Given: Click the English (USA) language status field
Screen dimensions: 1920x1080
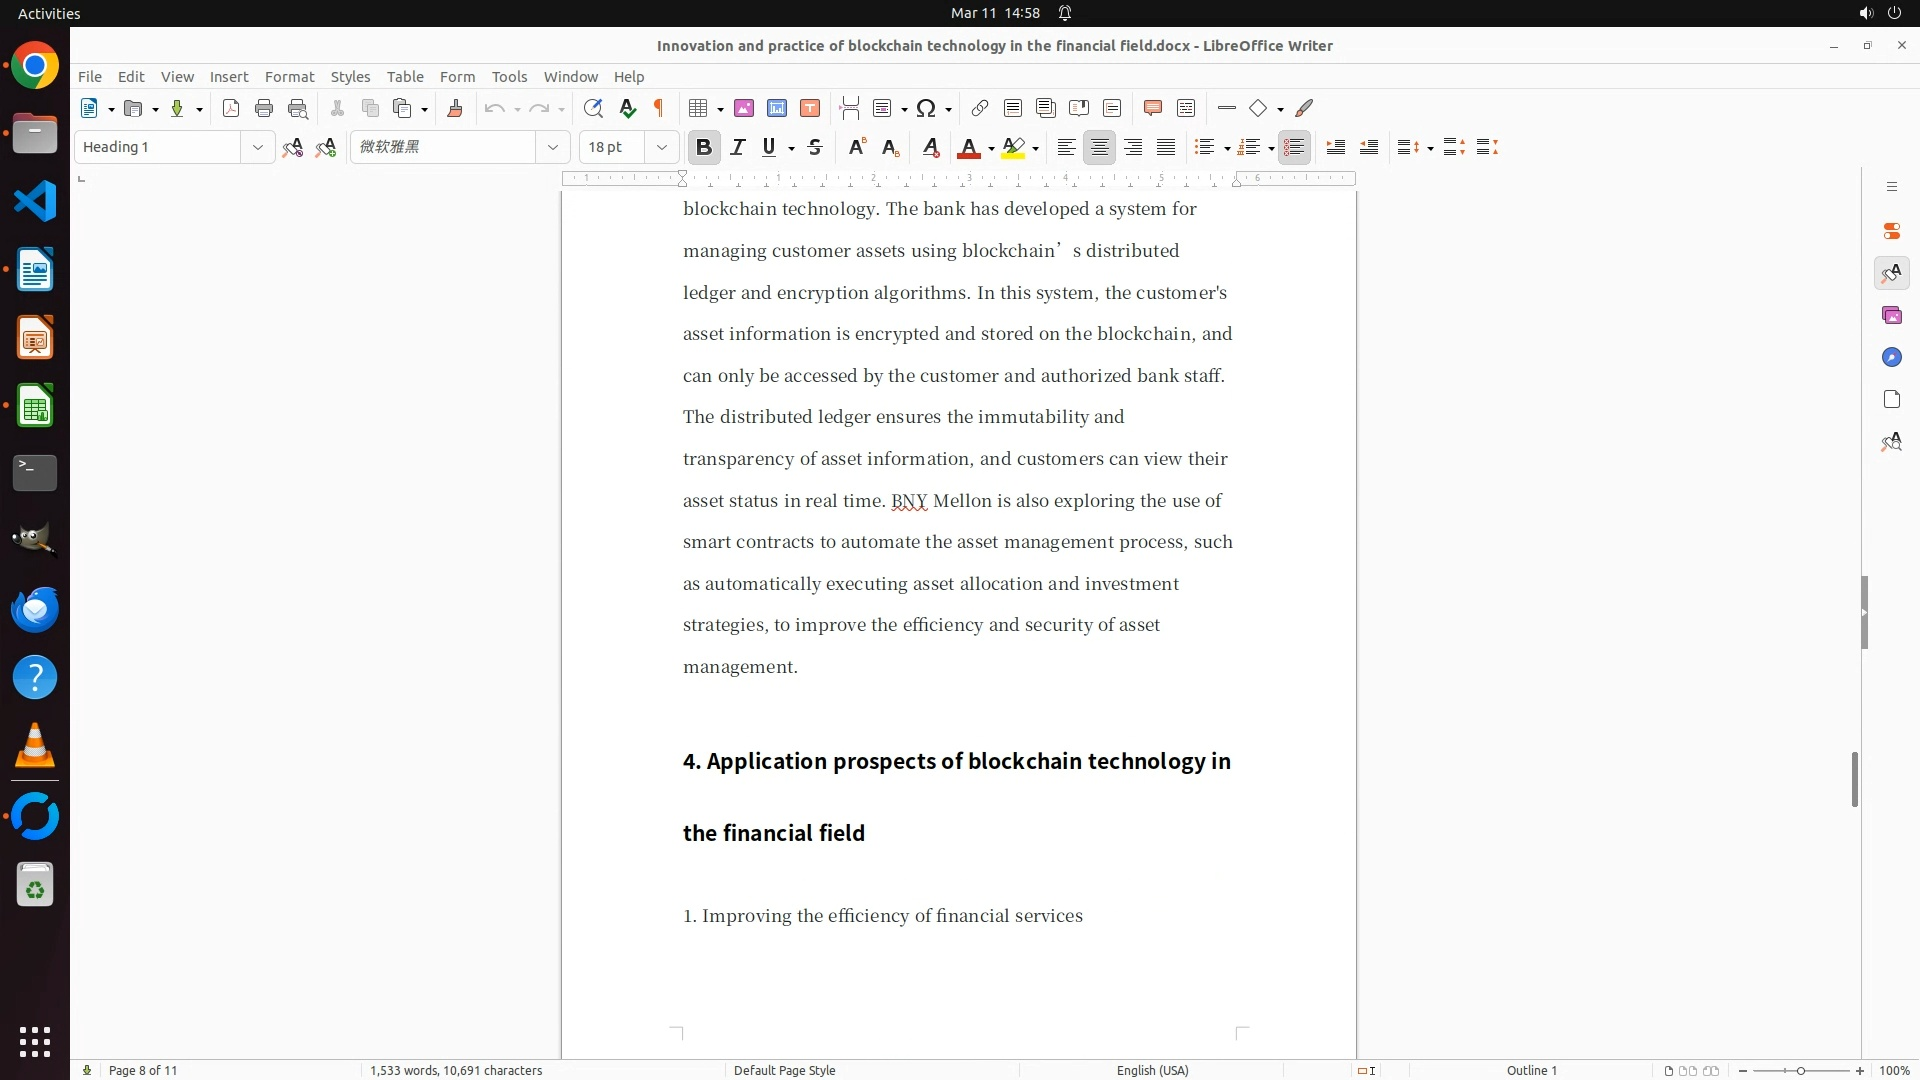Looking at the screenshot, I should pyautogui.click(x=1152, y=1070).
